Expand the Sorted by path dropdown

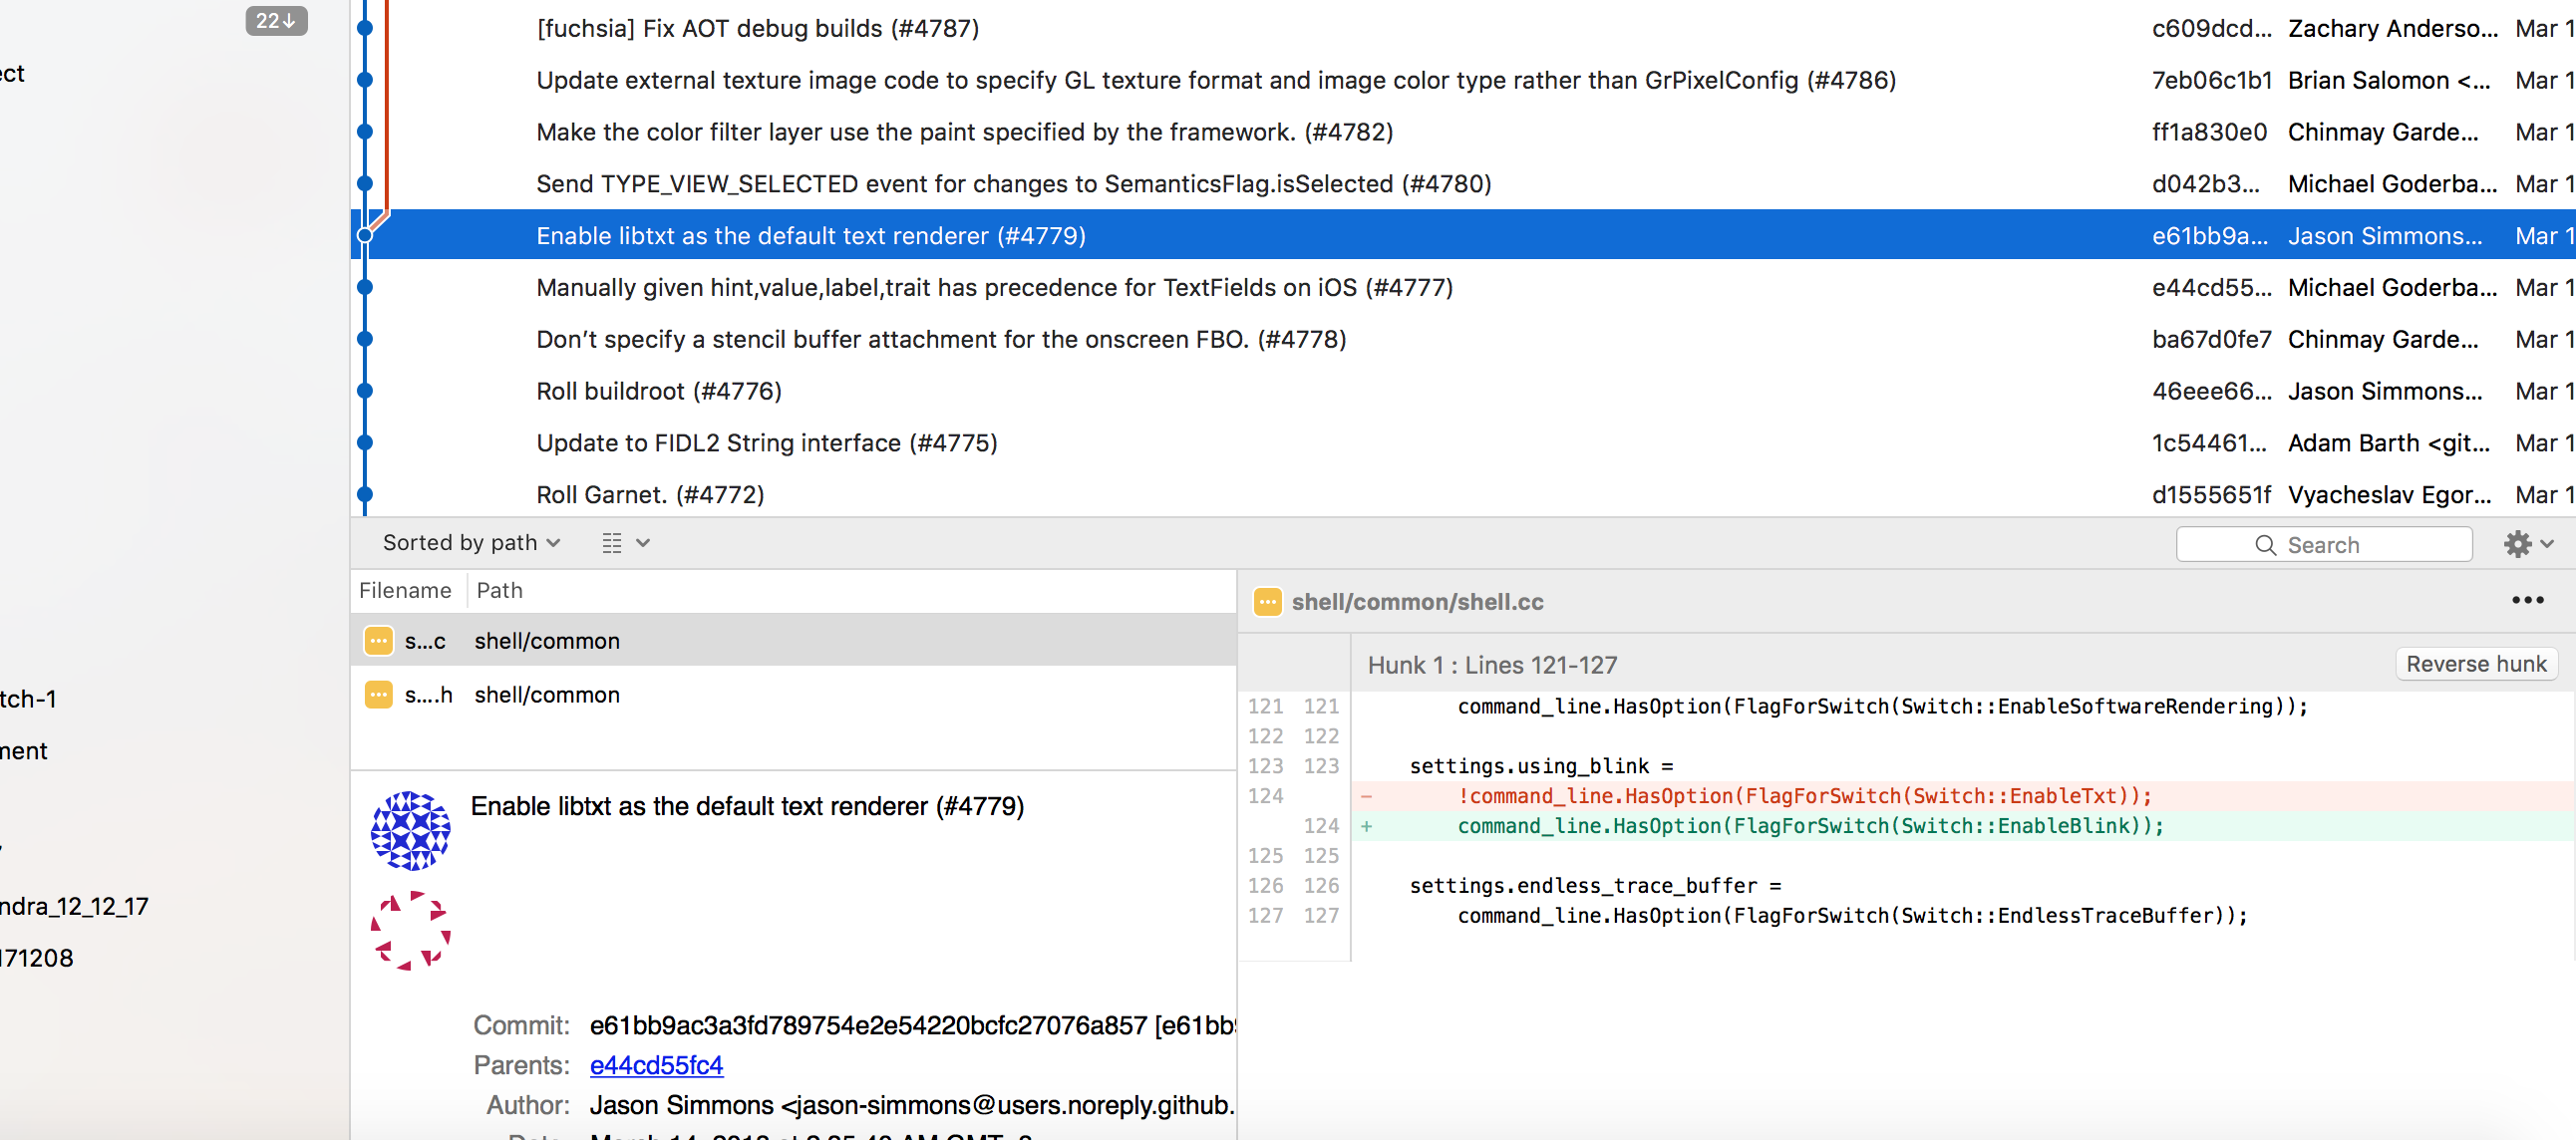471,543
